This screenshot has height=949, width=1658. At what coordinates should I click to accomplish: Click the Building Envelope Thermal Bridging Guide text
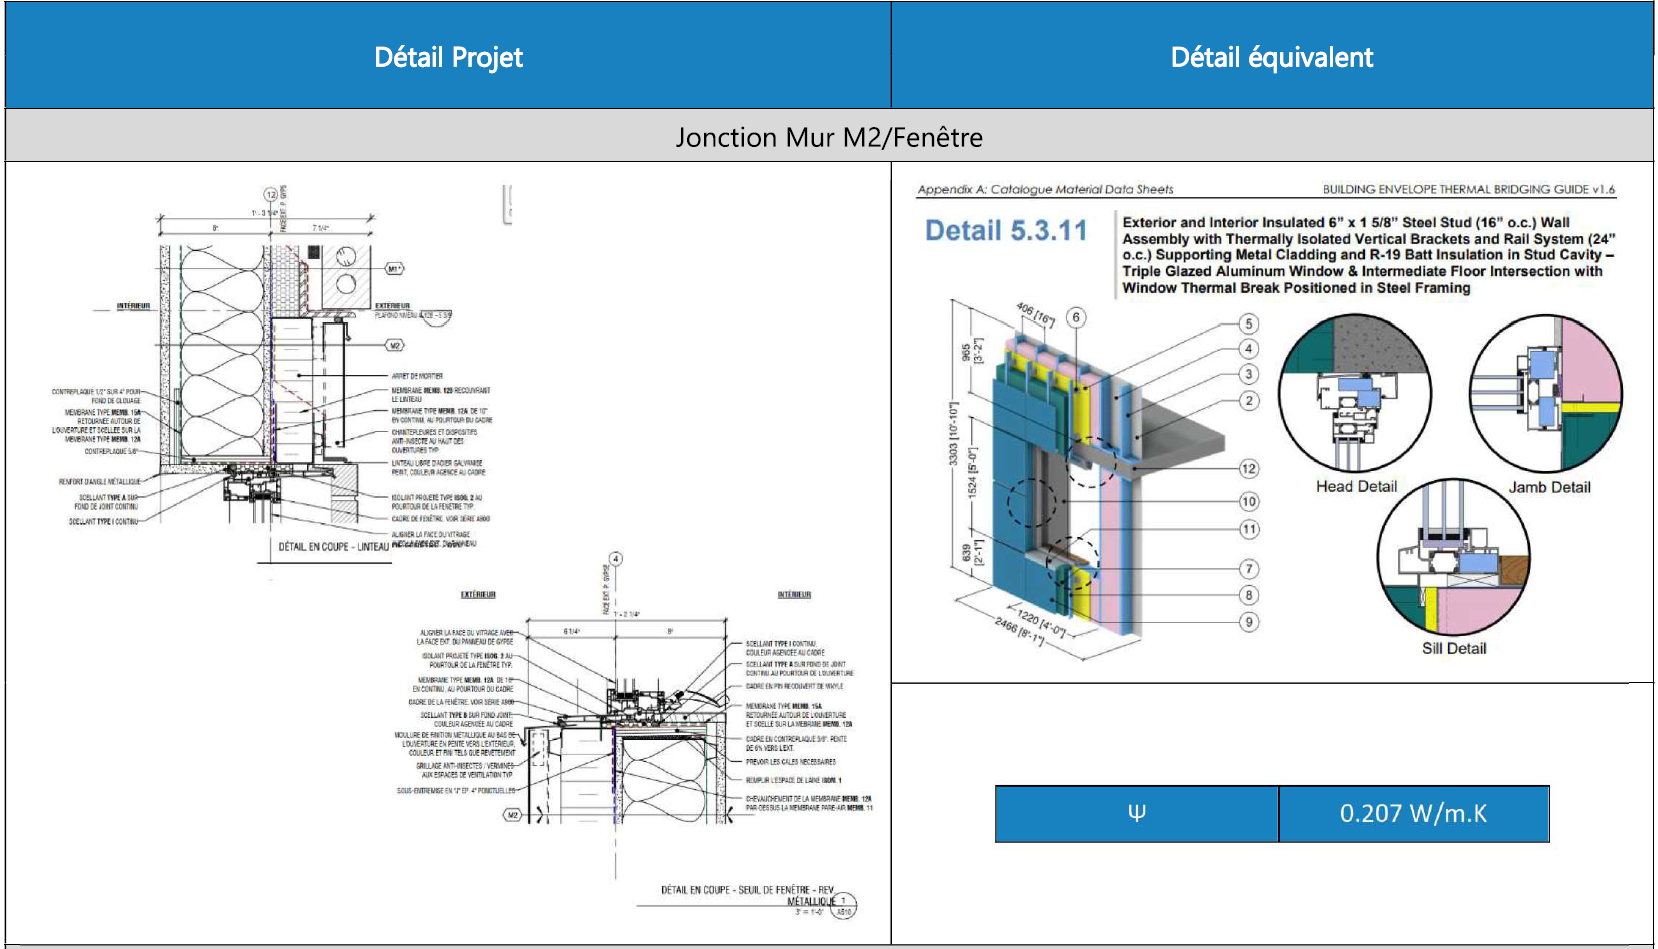tap(1468, 189)
